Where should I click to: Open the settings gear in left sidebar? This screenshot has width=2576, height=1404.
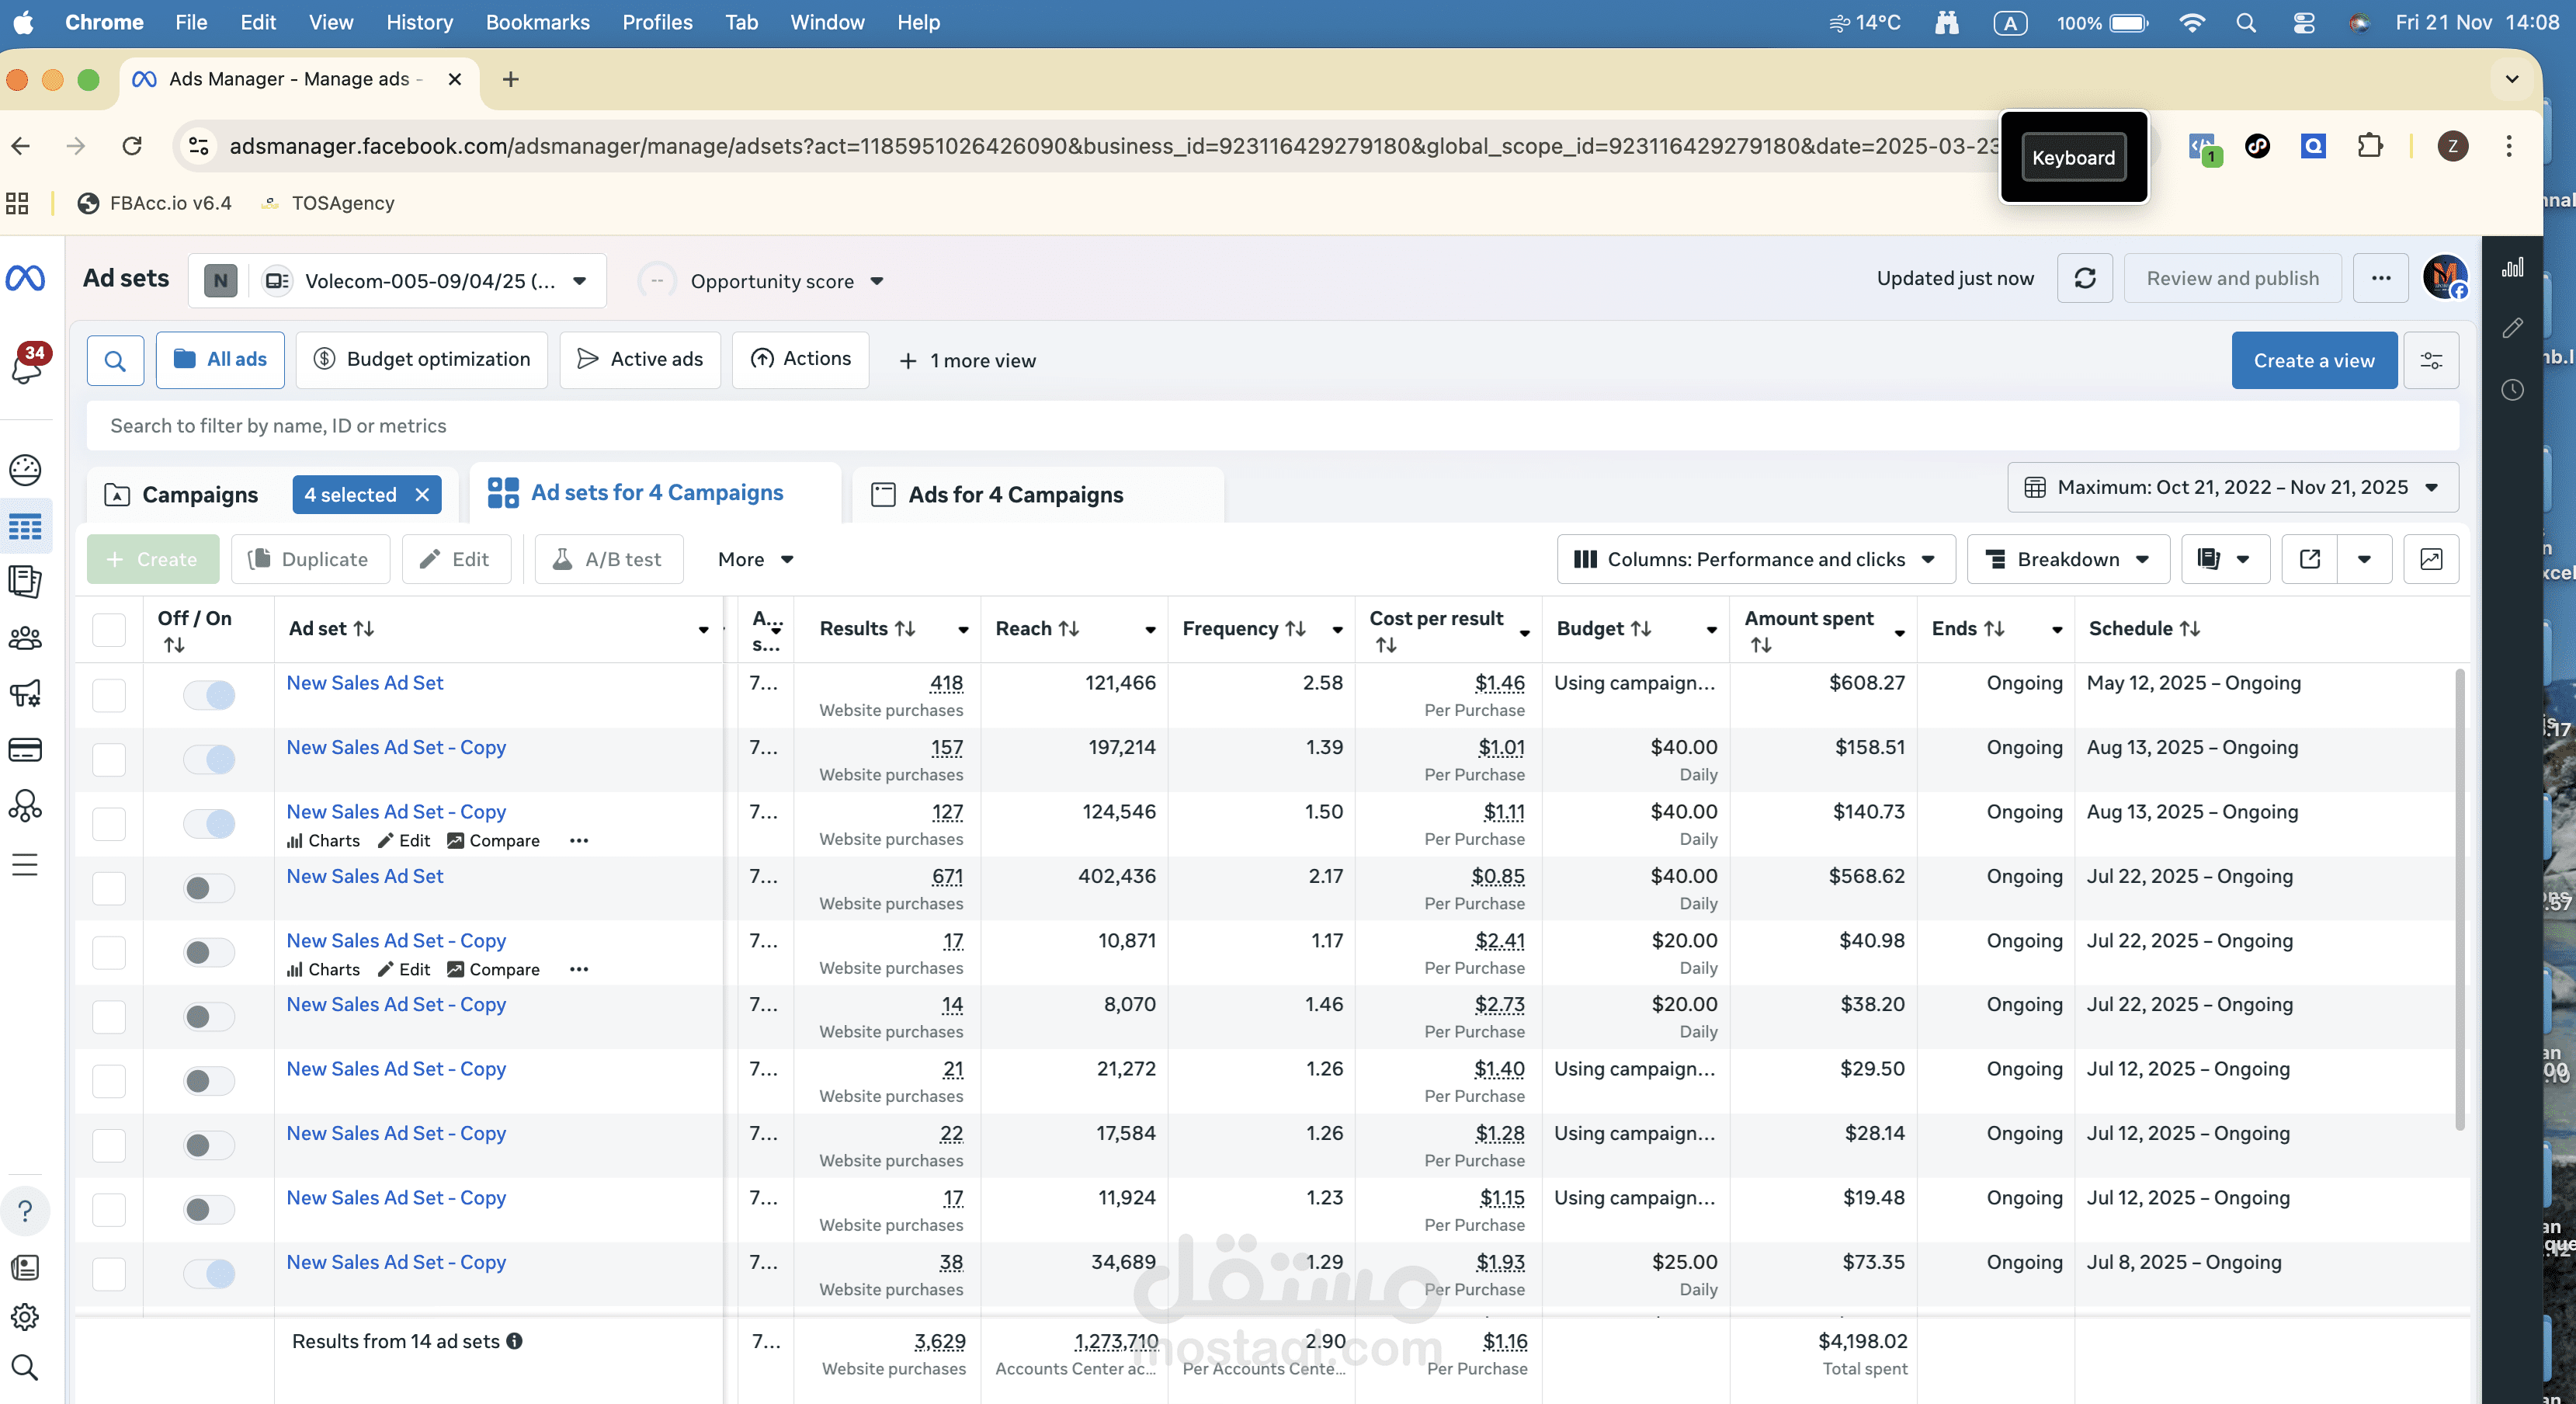[25, 1316]
